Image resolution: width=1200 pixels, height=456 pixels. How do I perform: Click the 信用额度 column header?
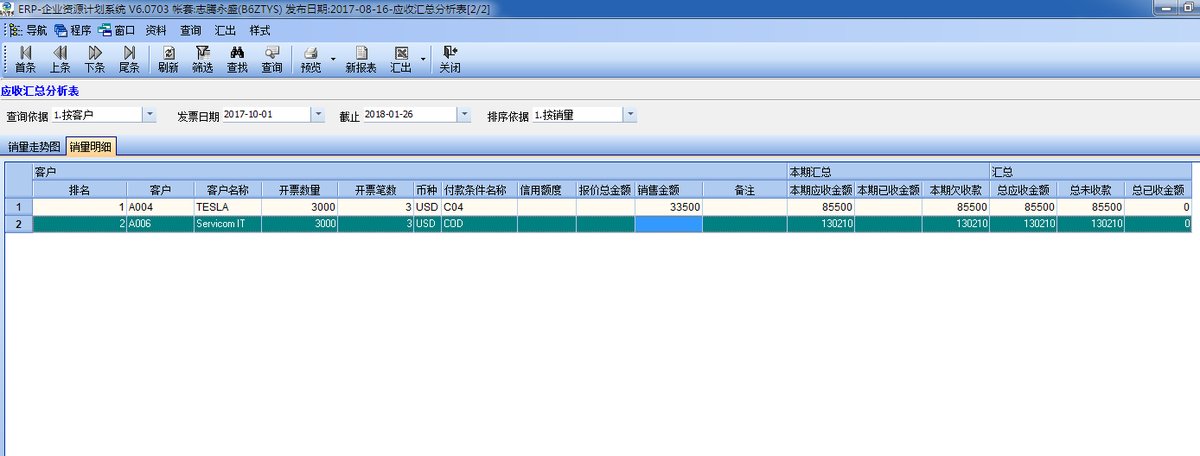point(546,189)
